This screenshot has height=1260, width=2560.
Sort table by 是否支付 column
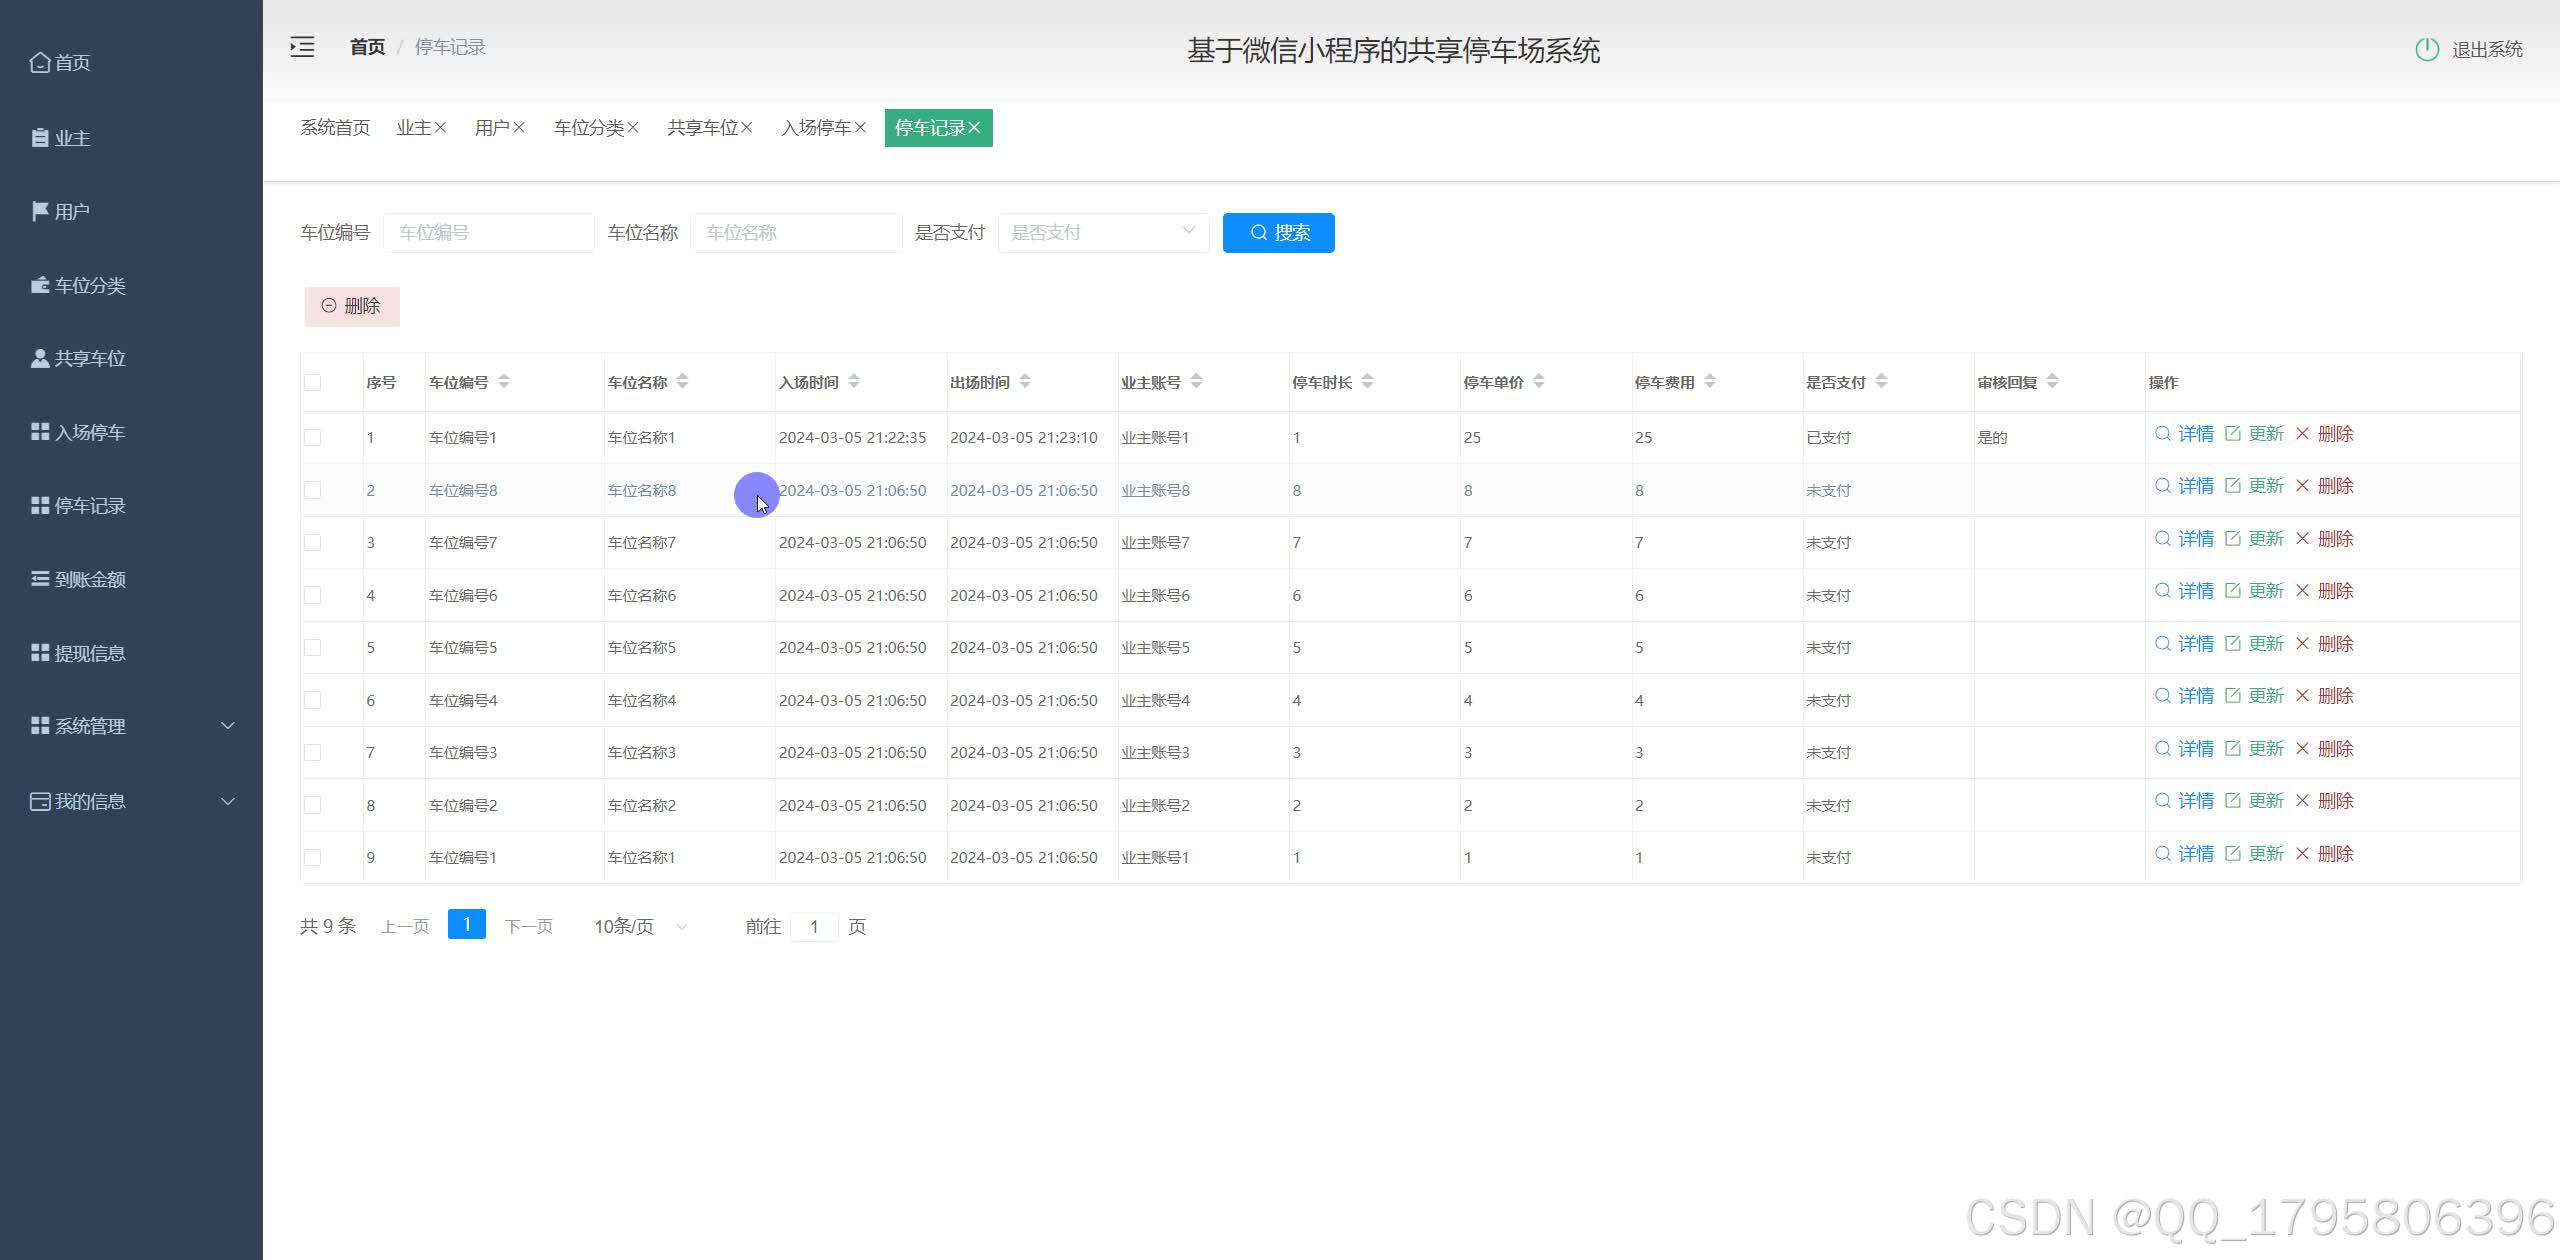[1882, 382]
